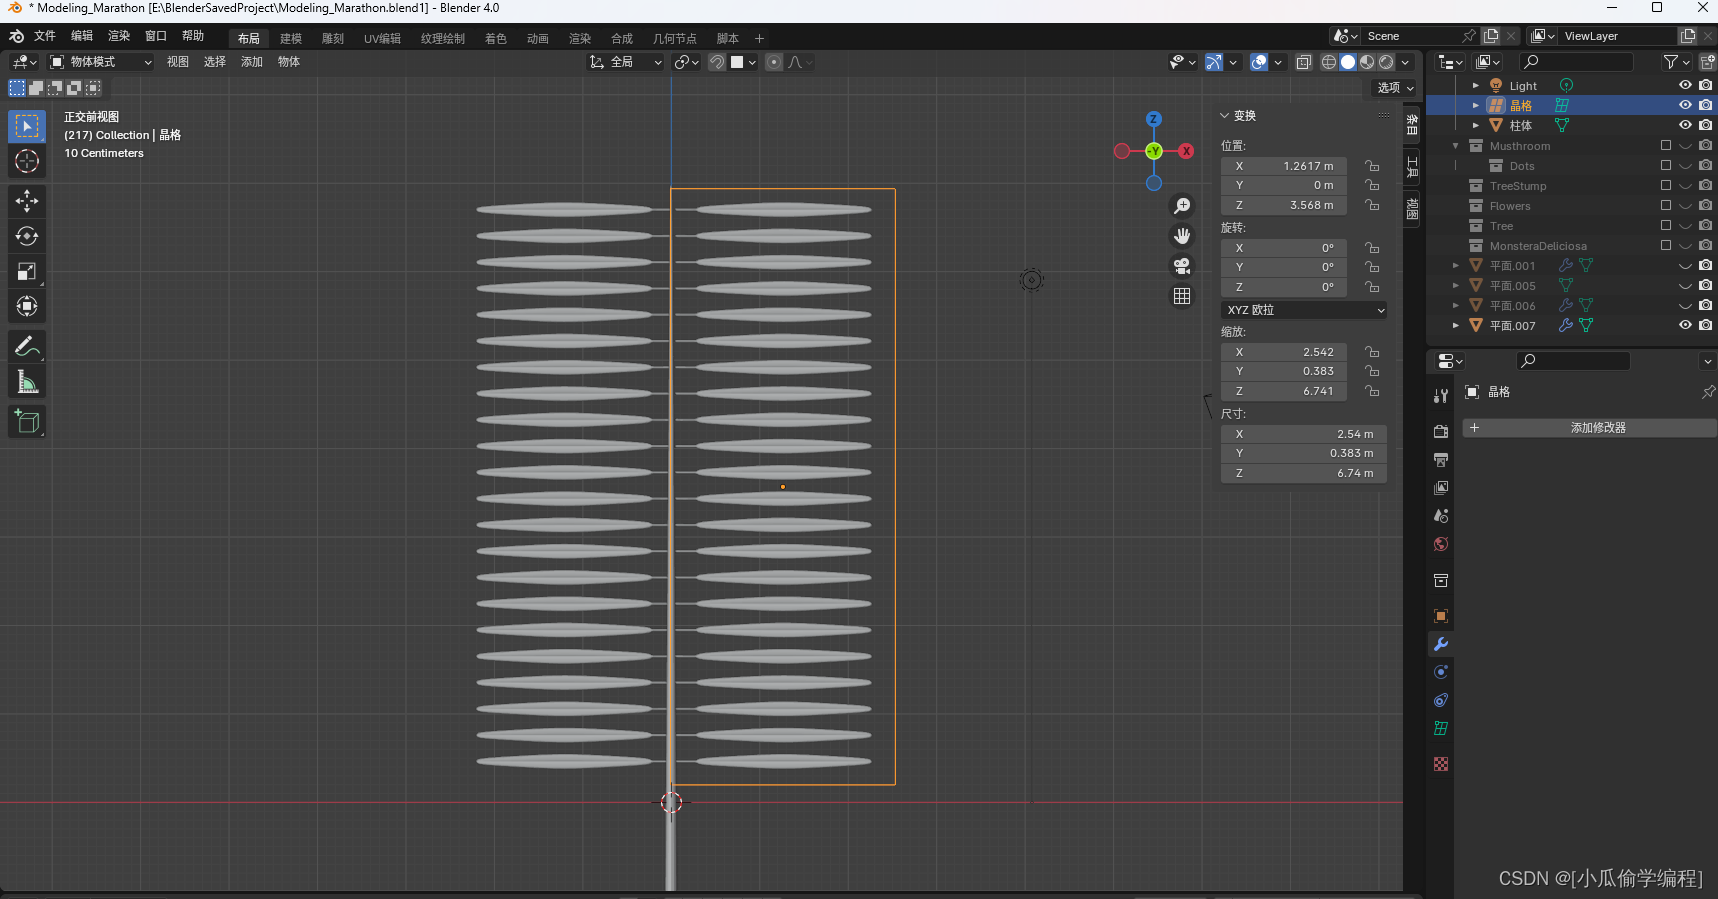Activate the 3D Cursor tool
This screenshot has height=899, width=1718.
click(27, 161)
